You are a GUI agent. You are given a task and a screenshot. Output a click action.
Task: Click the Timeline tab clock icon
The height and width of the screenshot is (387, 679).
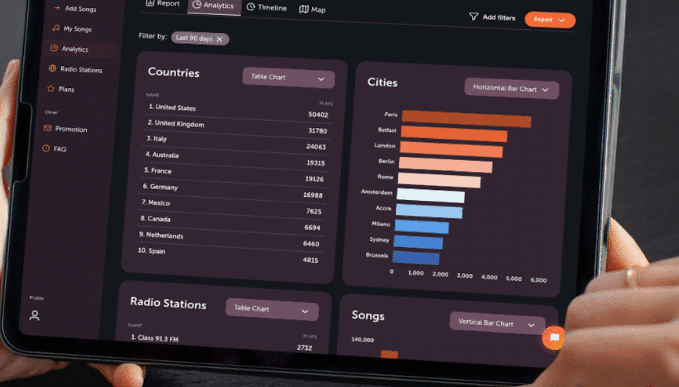(x=251, y=7)
